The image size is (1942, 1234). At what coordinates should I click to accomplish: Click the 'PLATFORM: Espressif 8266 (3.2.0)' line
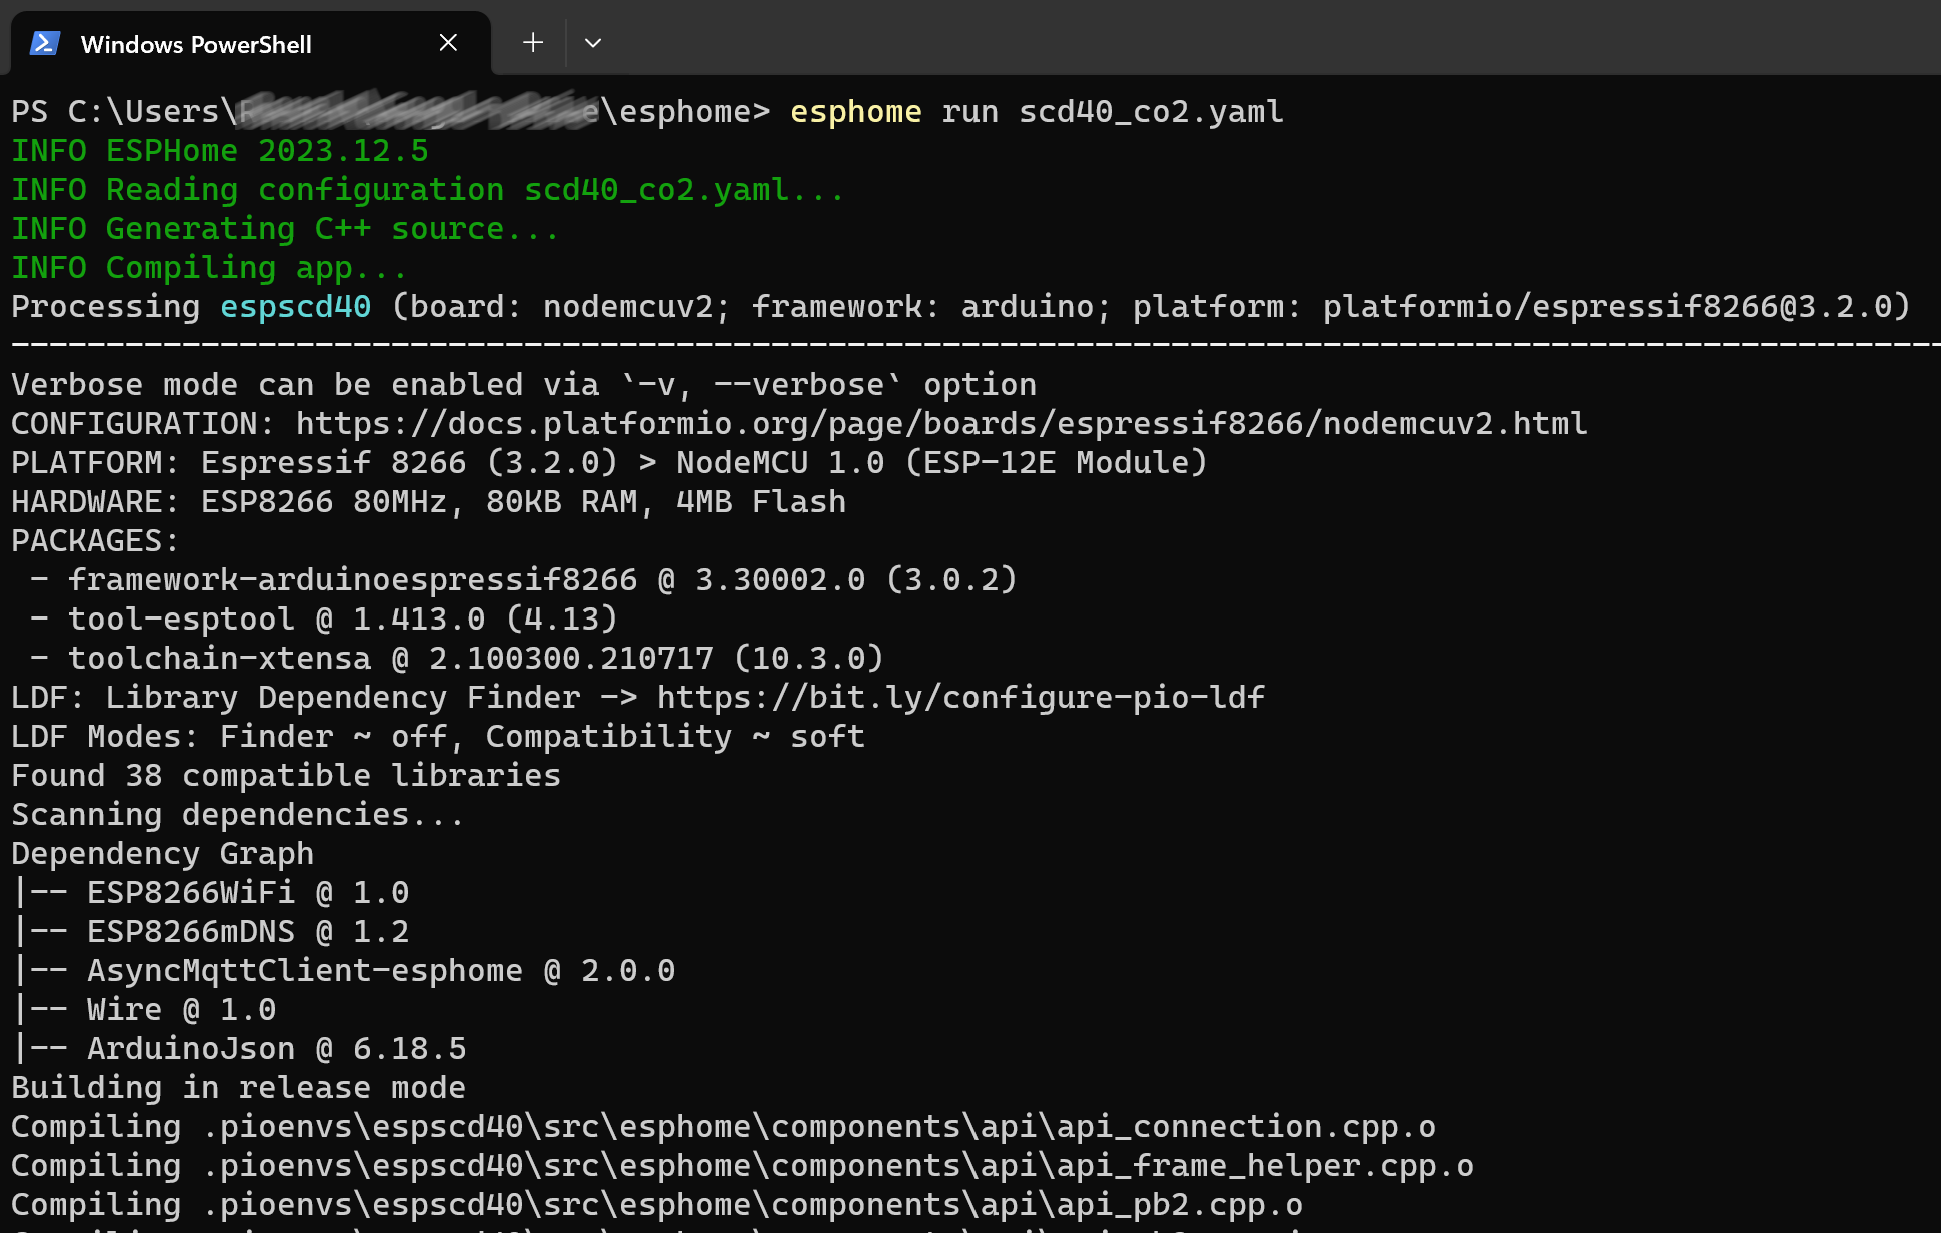click(609, 463)
